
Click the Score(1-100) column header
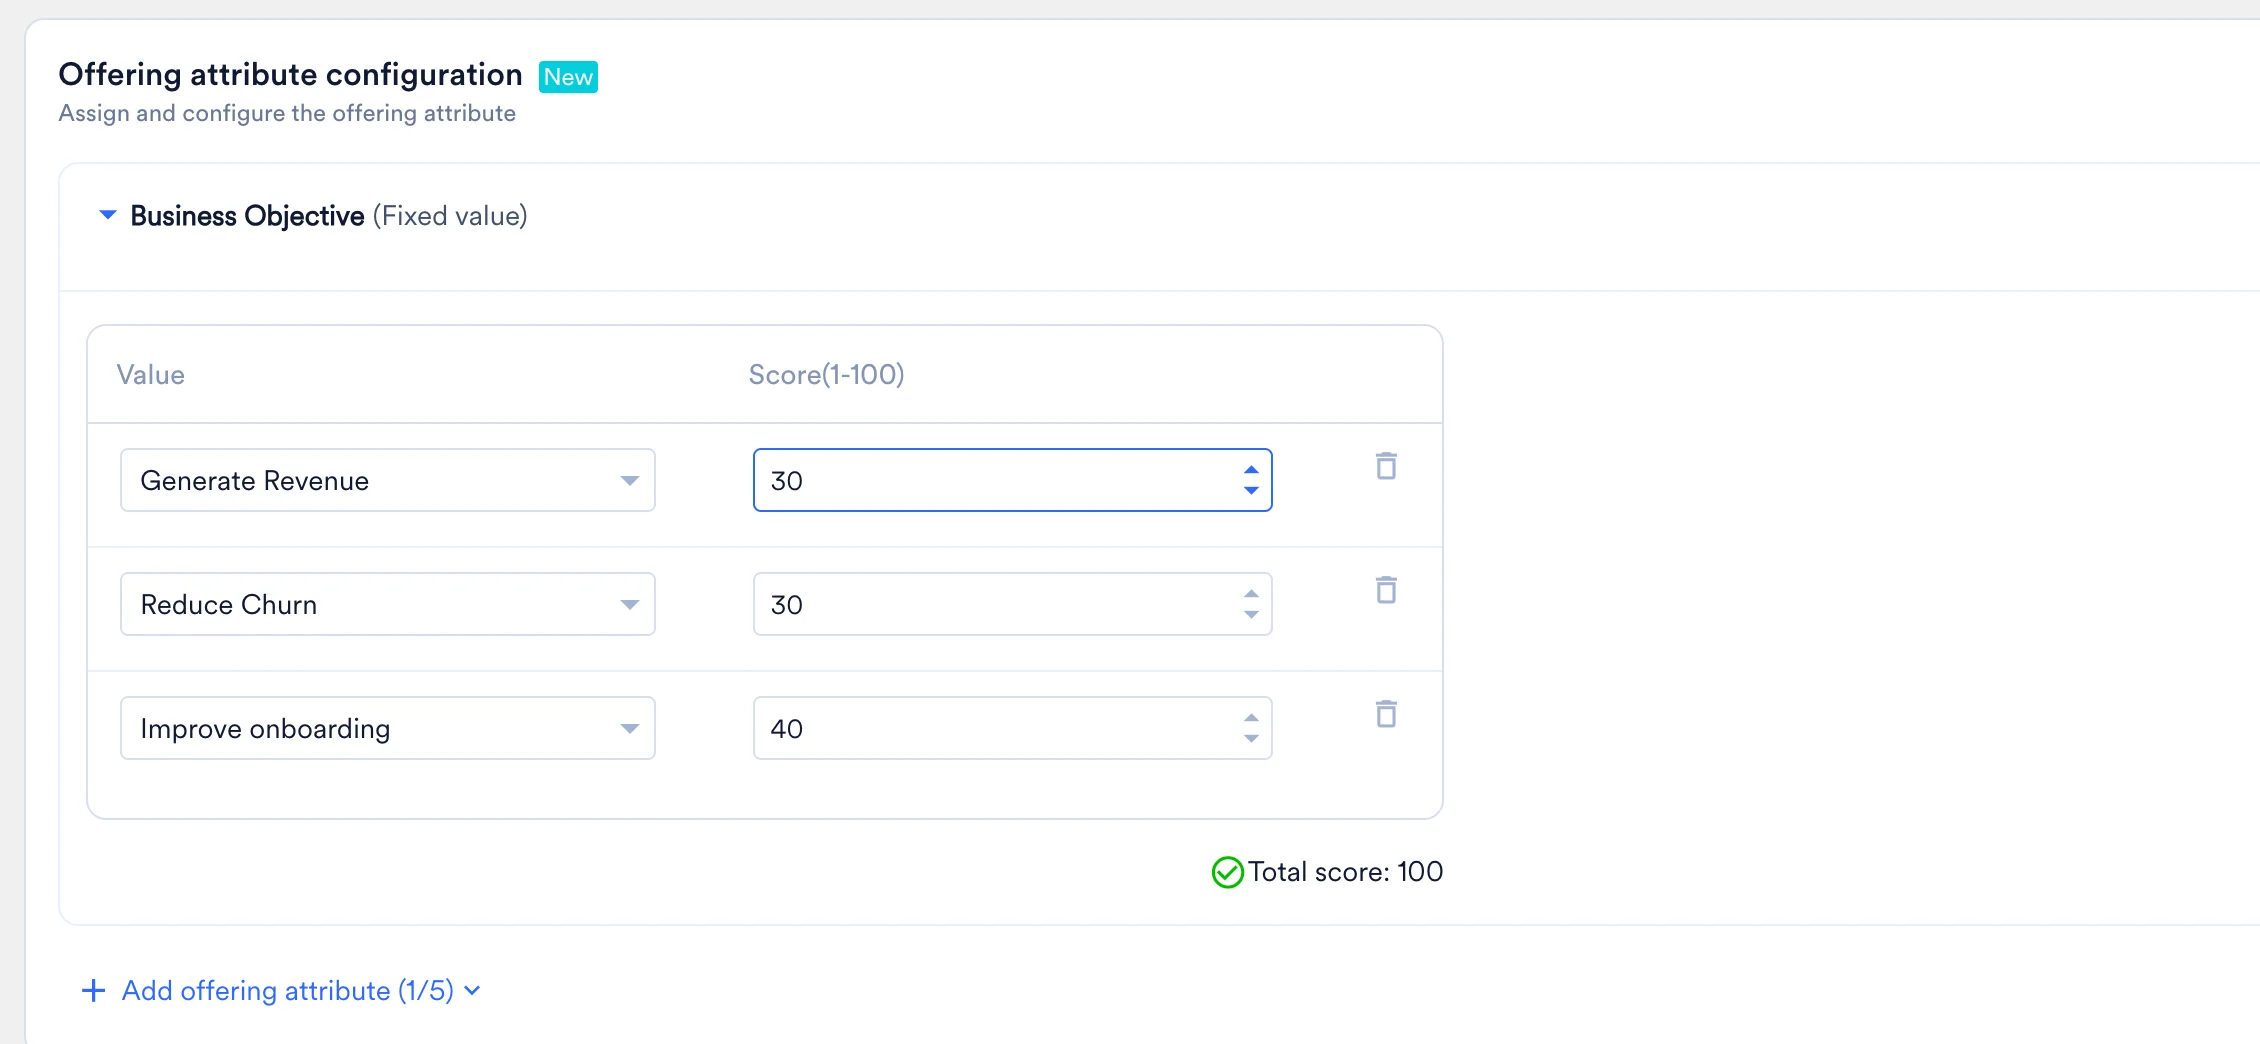pos(826,375)
